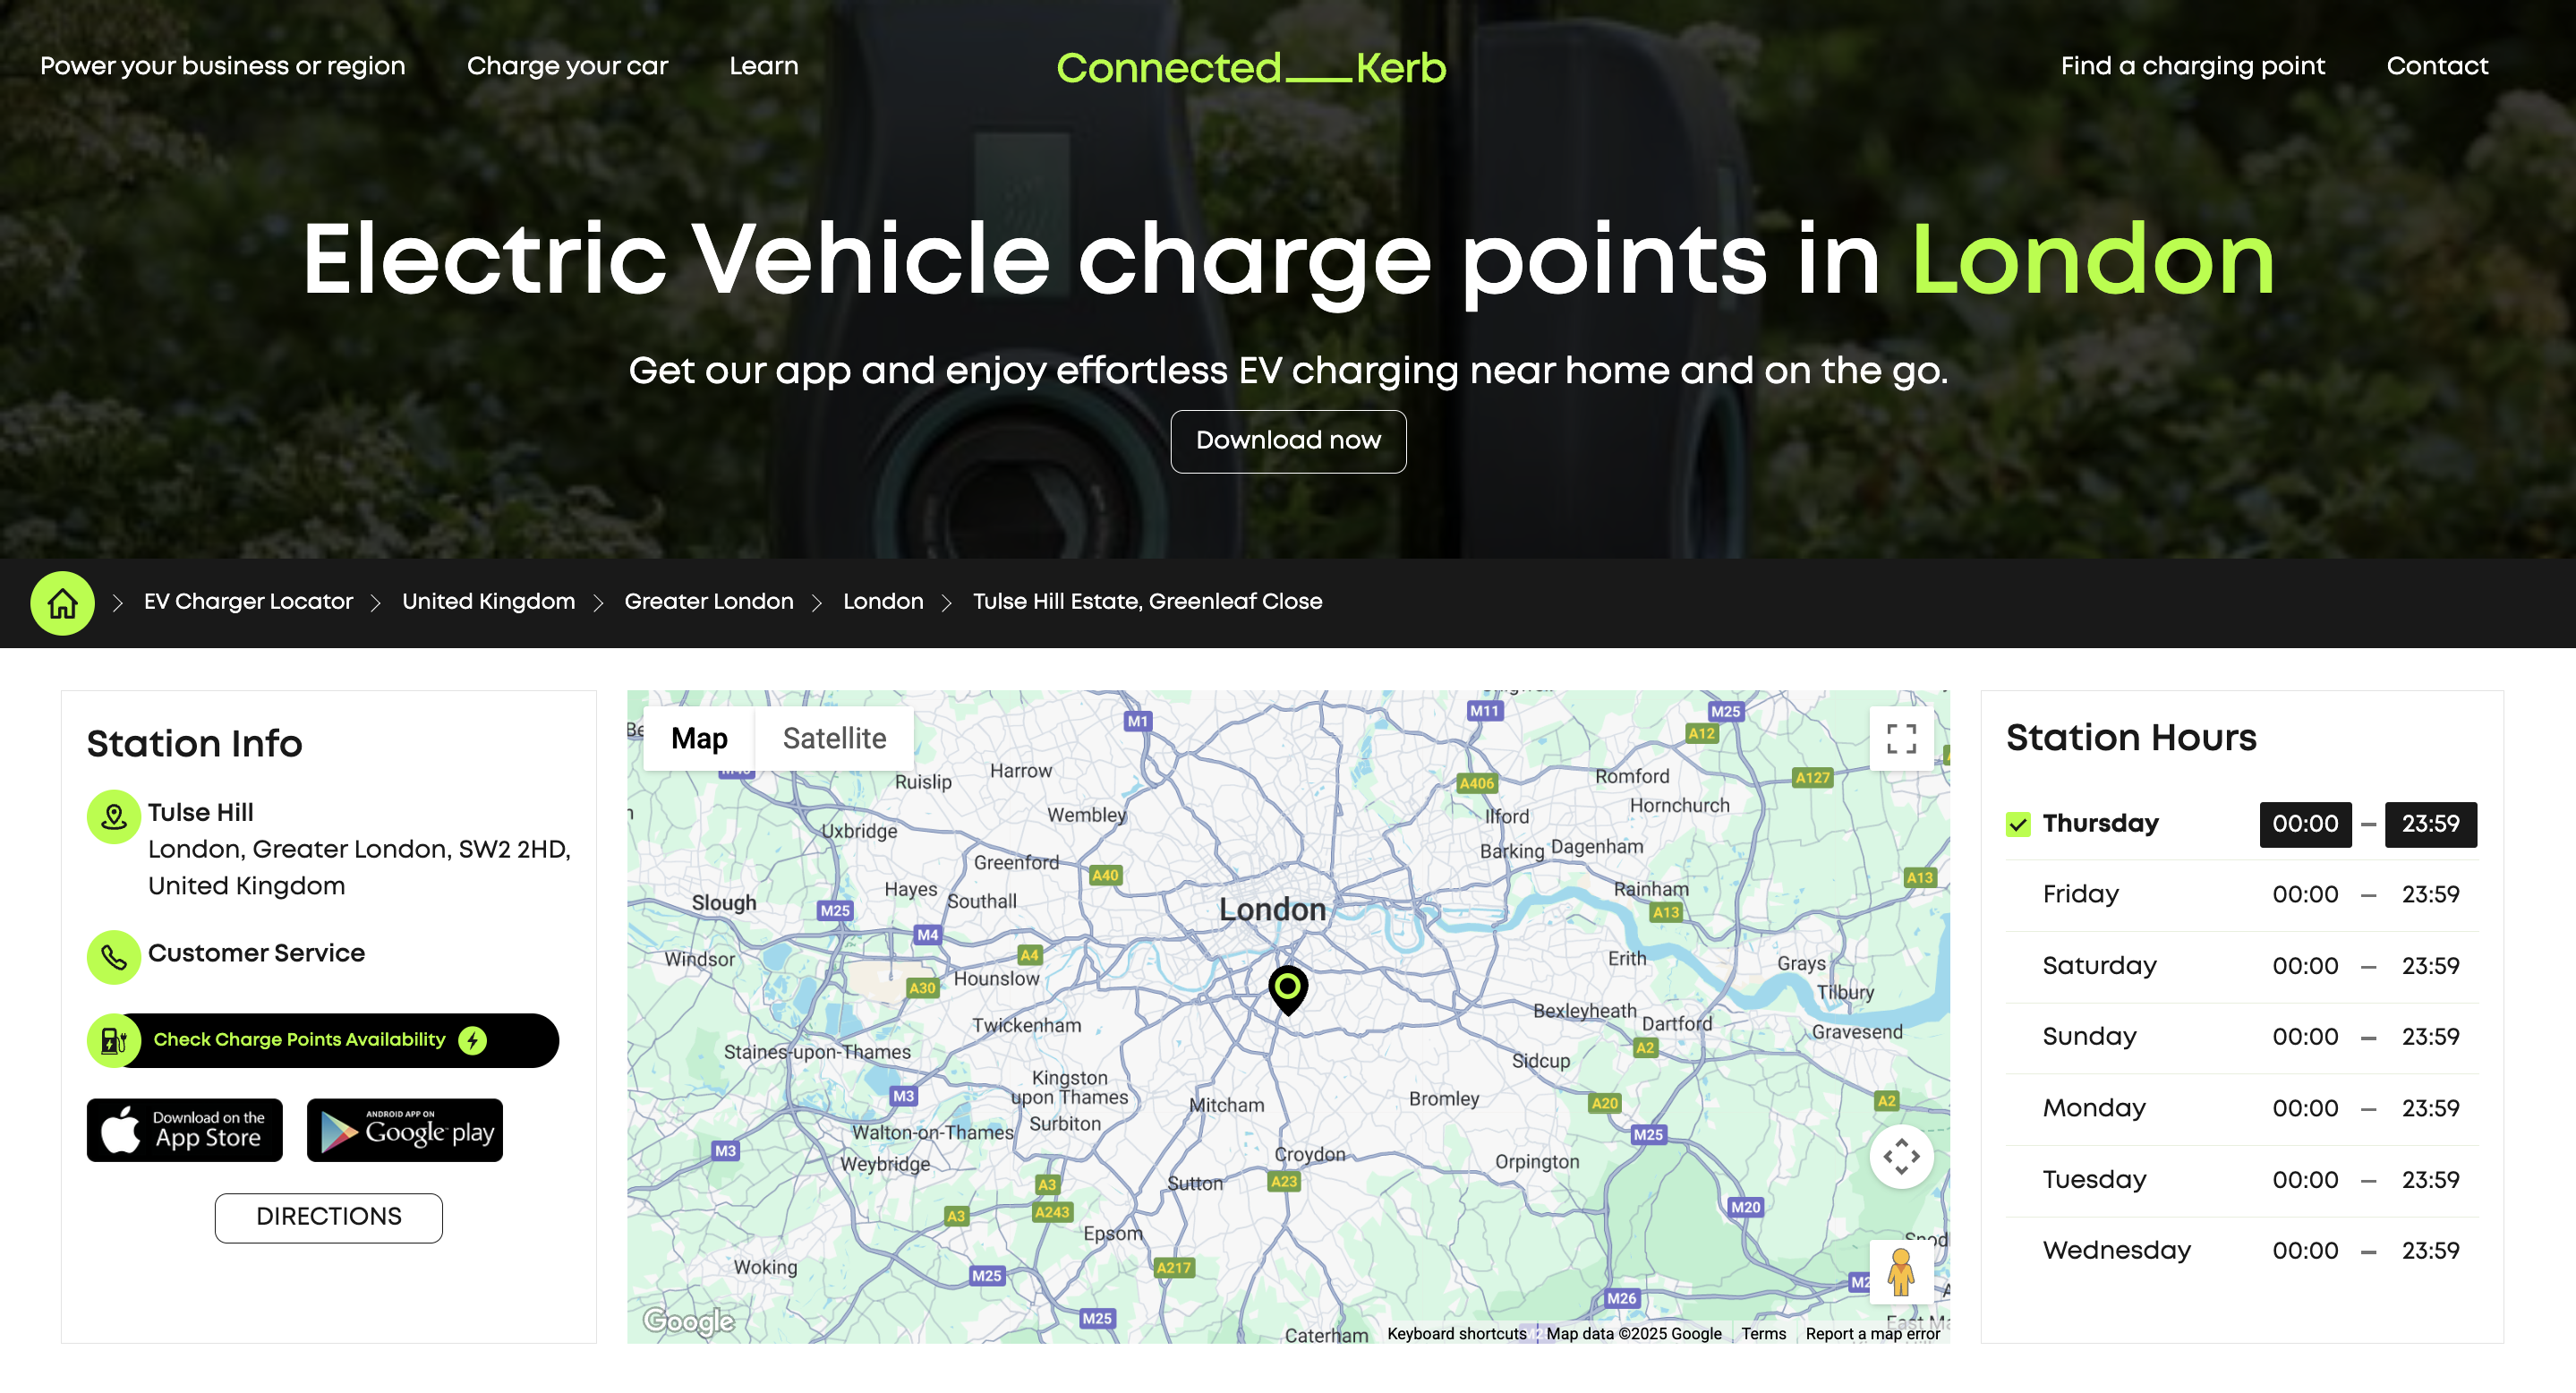The image size is (2576, 1393).
Task: Open Street View with the pegman icon
Action: click(1901, 1272)
